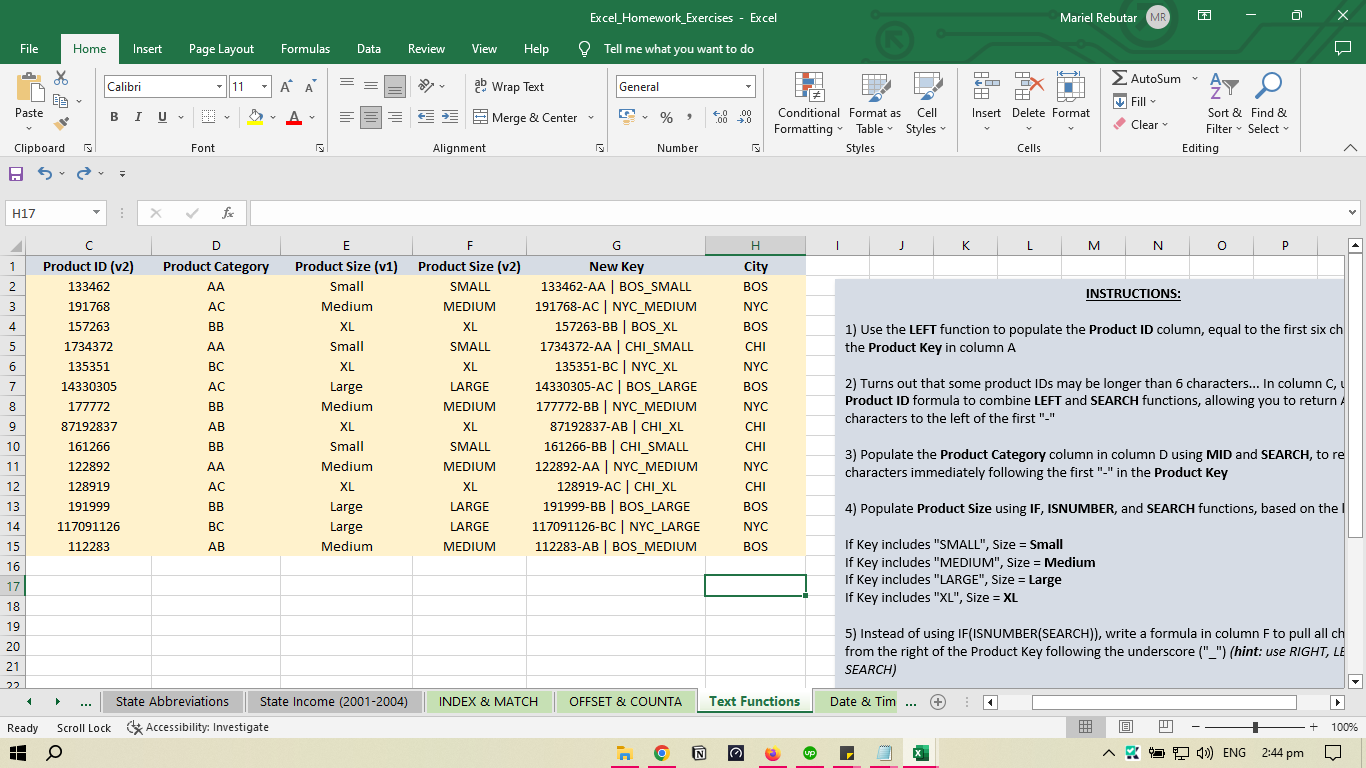Screen dimensions: 1366x768
Task: Toggle Underline formatting
Action: (163, 117)
